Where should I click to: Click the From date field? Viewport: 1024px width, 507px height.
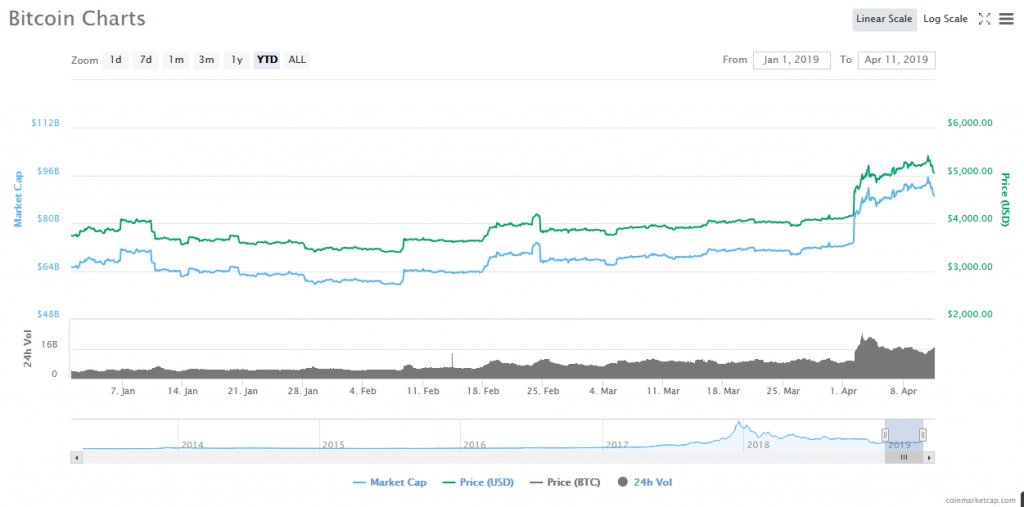click(x=792, y=60)
